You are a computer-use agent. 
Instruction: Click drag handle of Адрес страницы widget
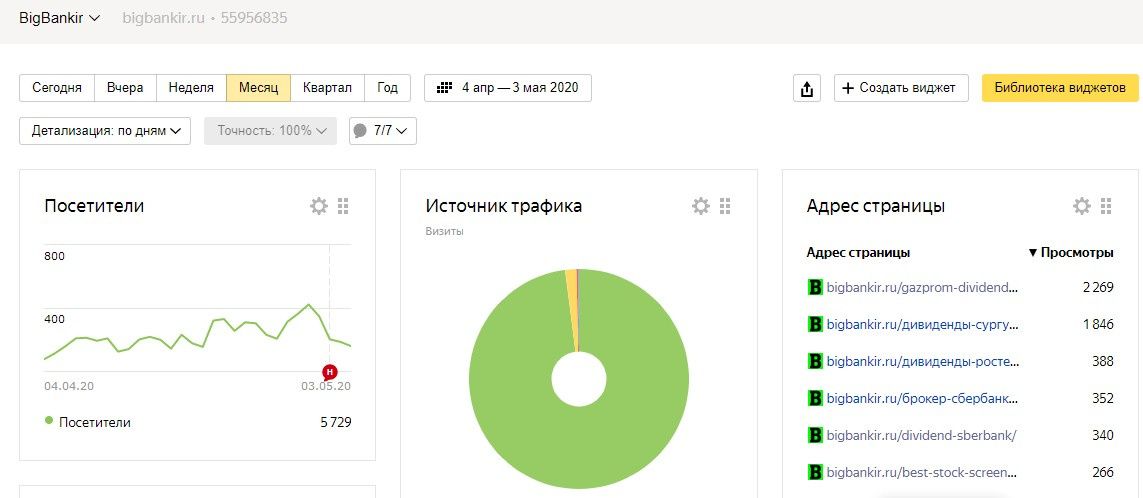coord(1106,206)
